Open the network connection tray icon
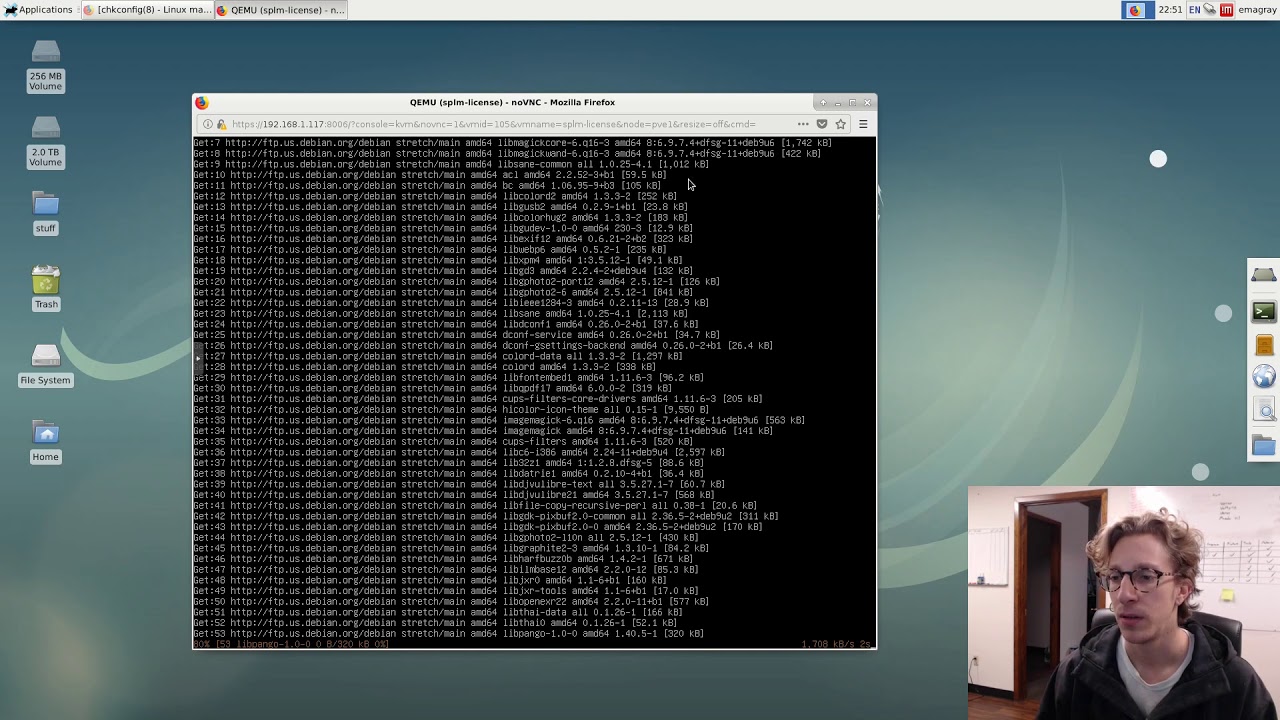 click(x=1209, y=9)
